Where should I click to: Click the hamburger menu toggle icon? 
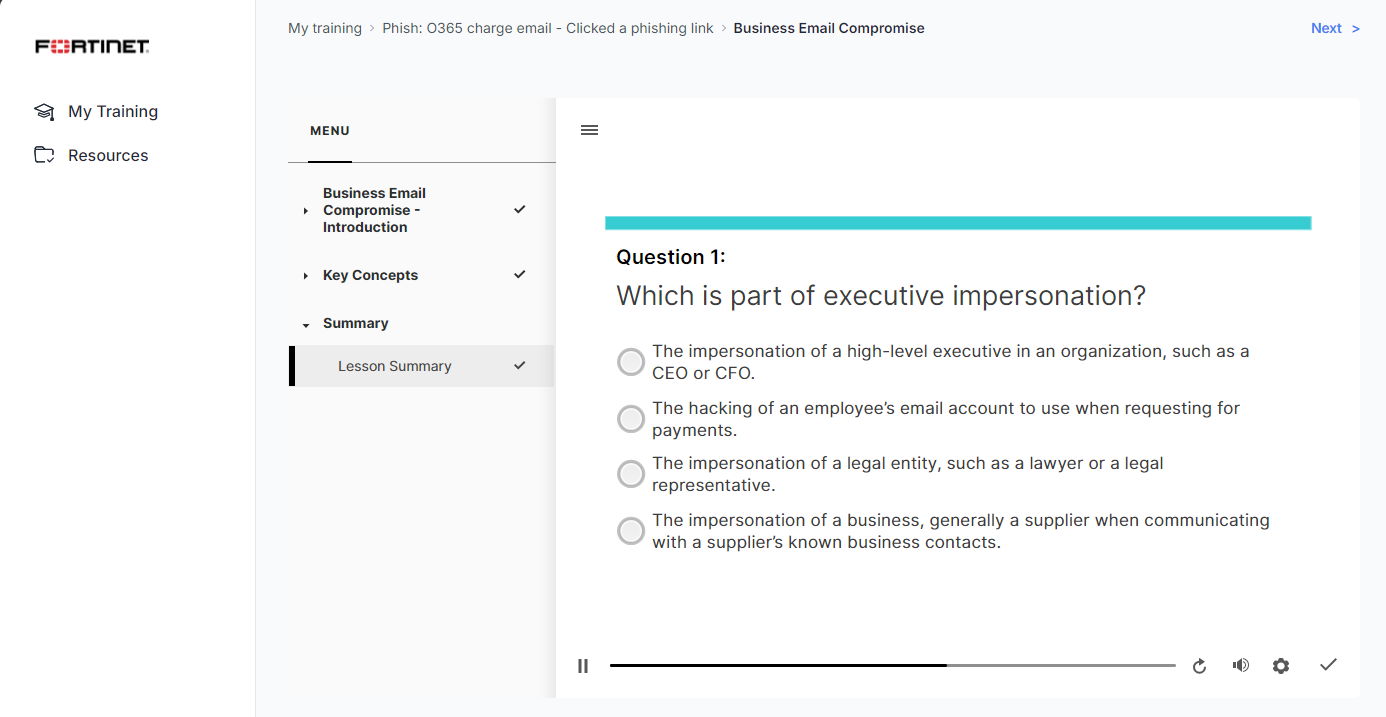click(x=590, y=130)
